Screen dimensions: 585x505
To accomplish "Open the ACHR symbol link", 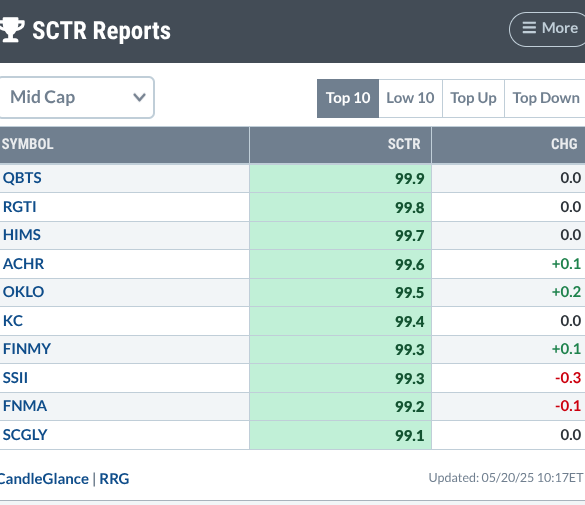I will [23, 264].
